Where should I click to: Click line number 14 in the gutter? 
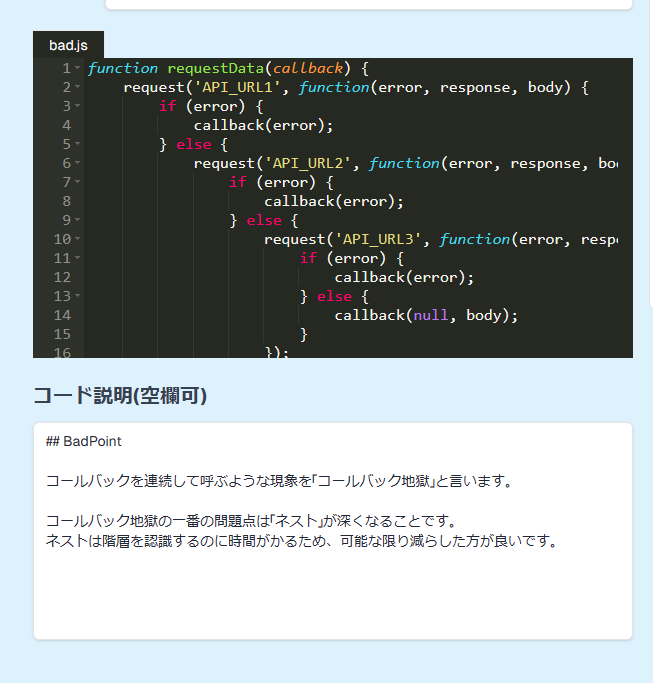62,315
